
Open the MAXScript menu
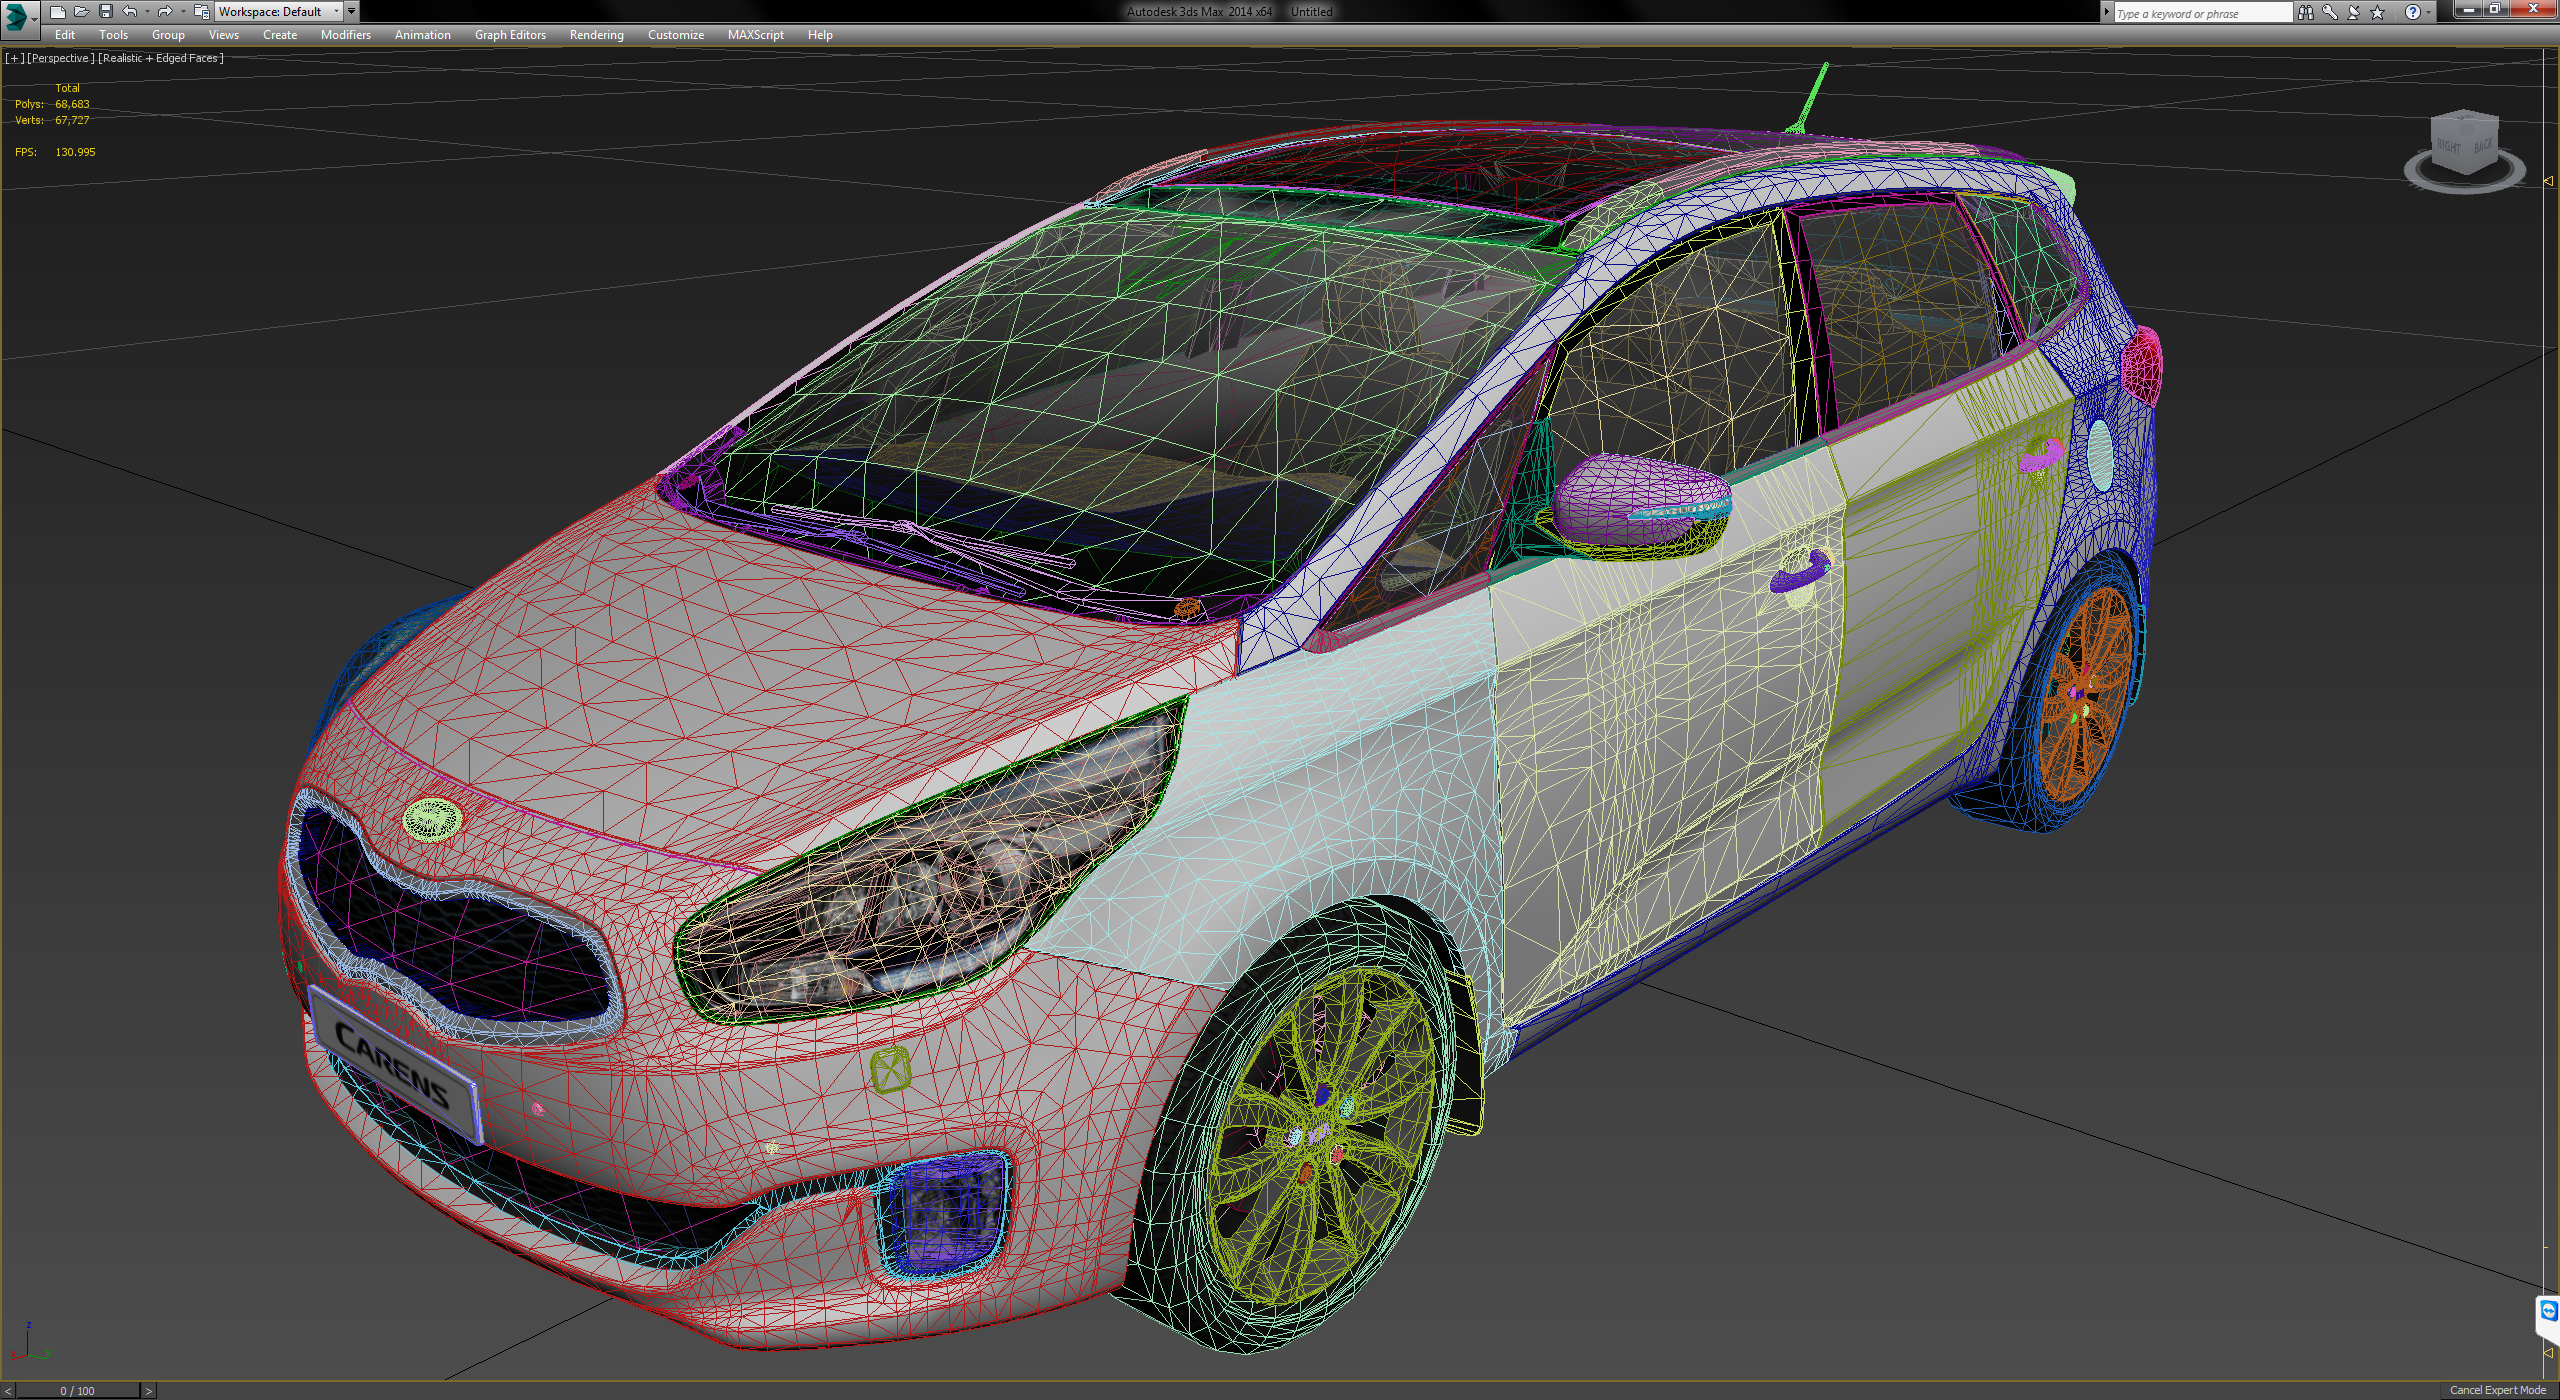click(755, 34)
